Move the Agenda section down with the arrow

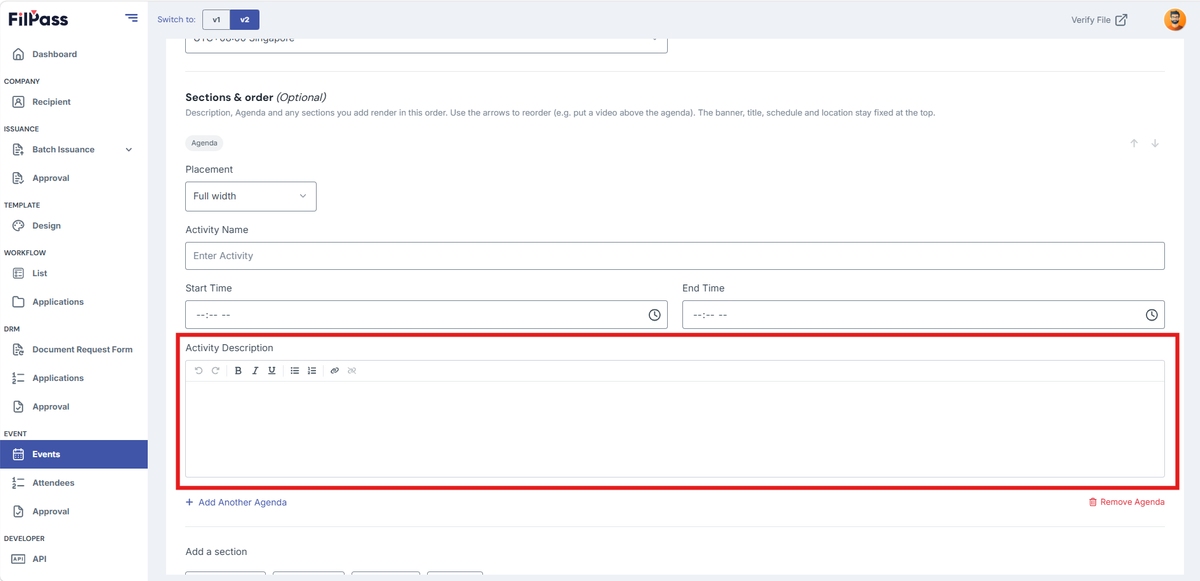(1155, 143)
